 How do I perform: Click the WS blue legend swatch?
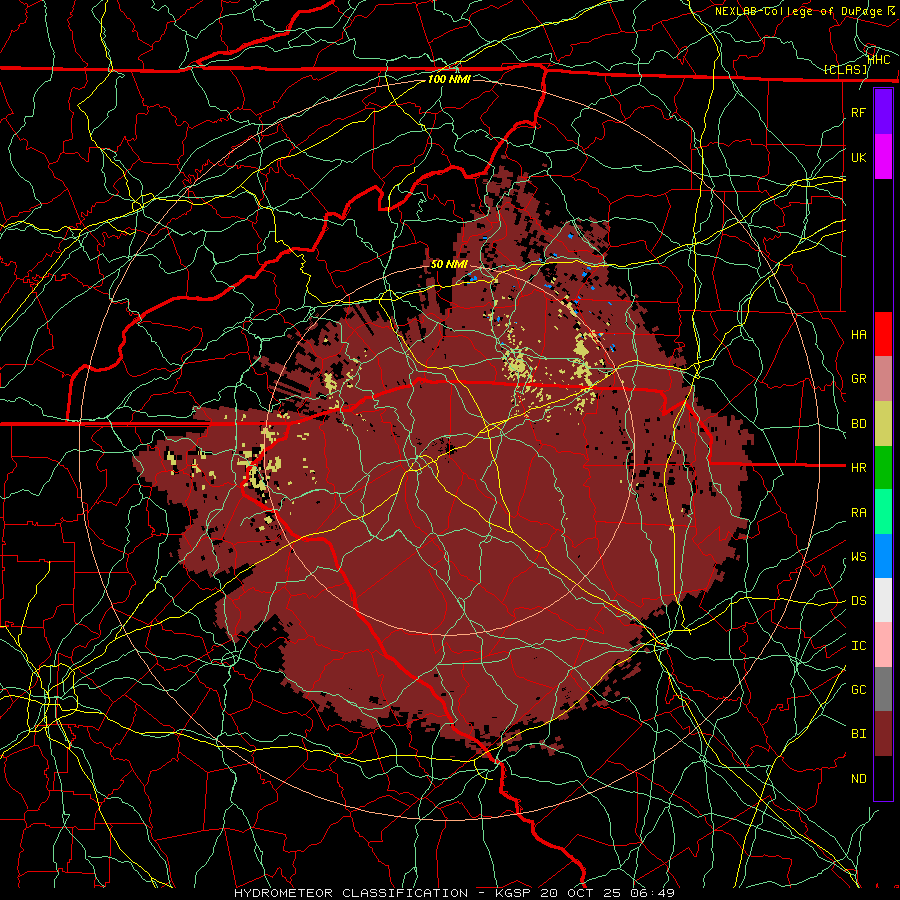point(883,556)
